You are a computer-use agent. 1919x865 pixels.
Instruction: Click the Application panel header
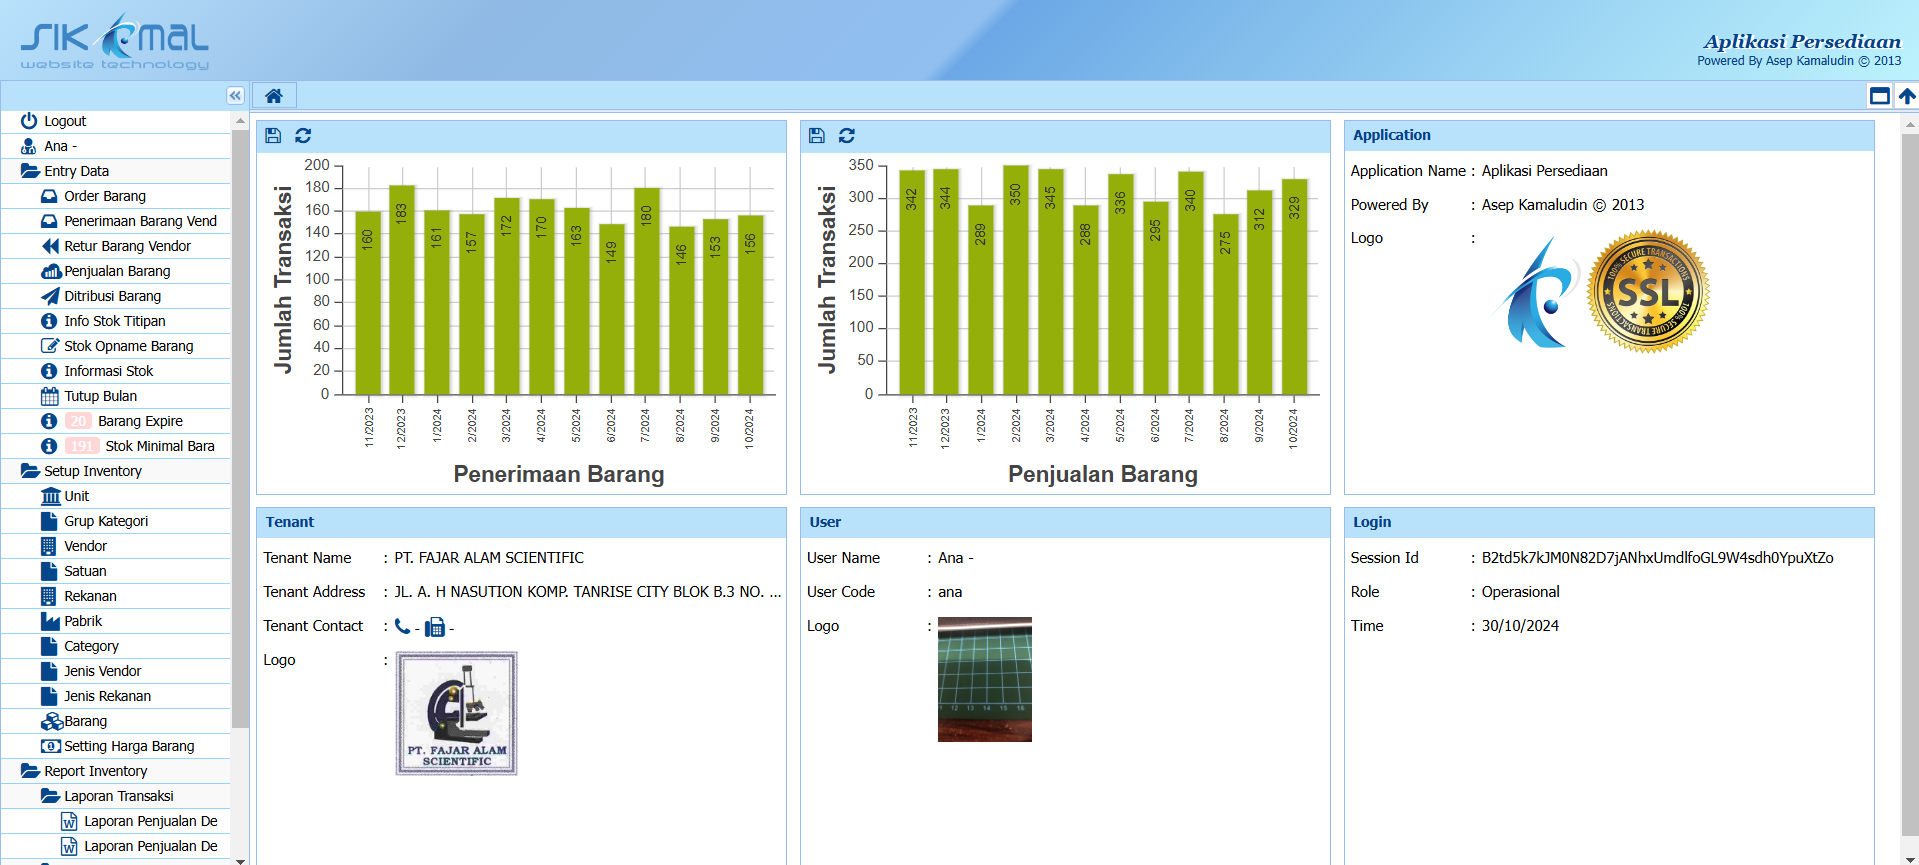click(x=1609, y=135)
